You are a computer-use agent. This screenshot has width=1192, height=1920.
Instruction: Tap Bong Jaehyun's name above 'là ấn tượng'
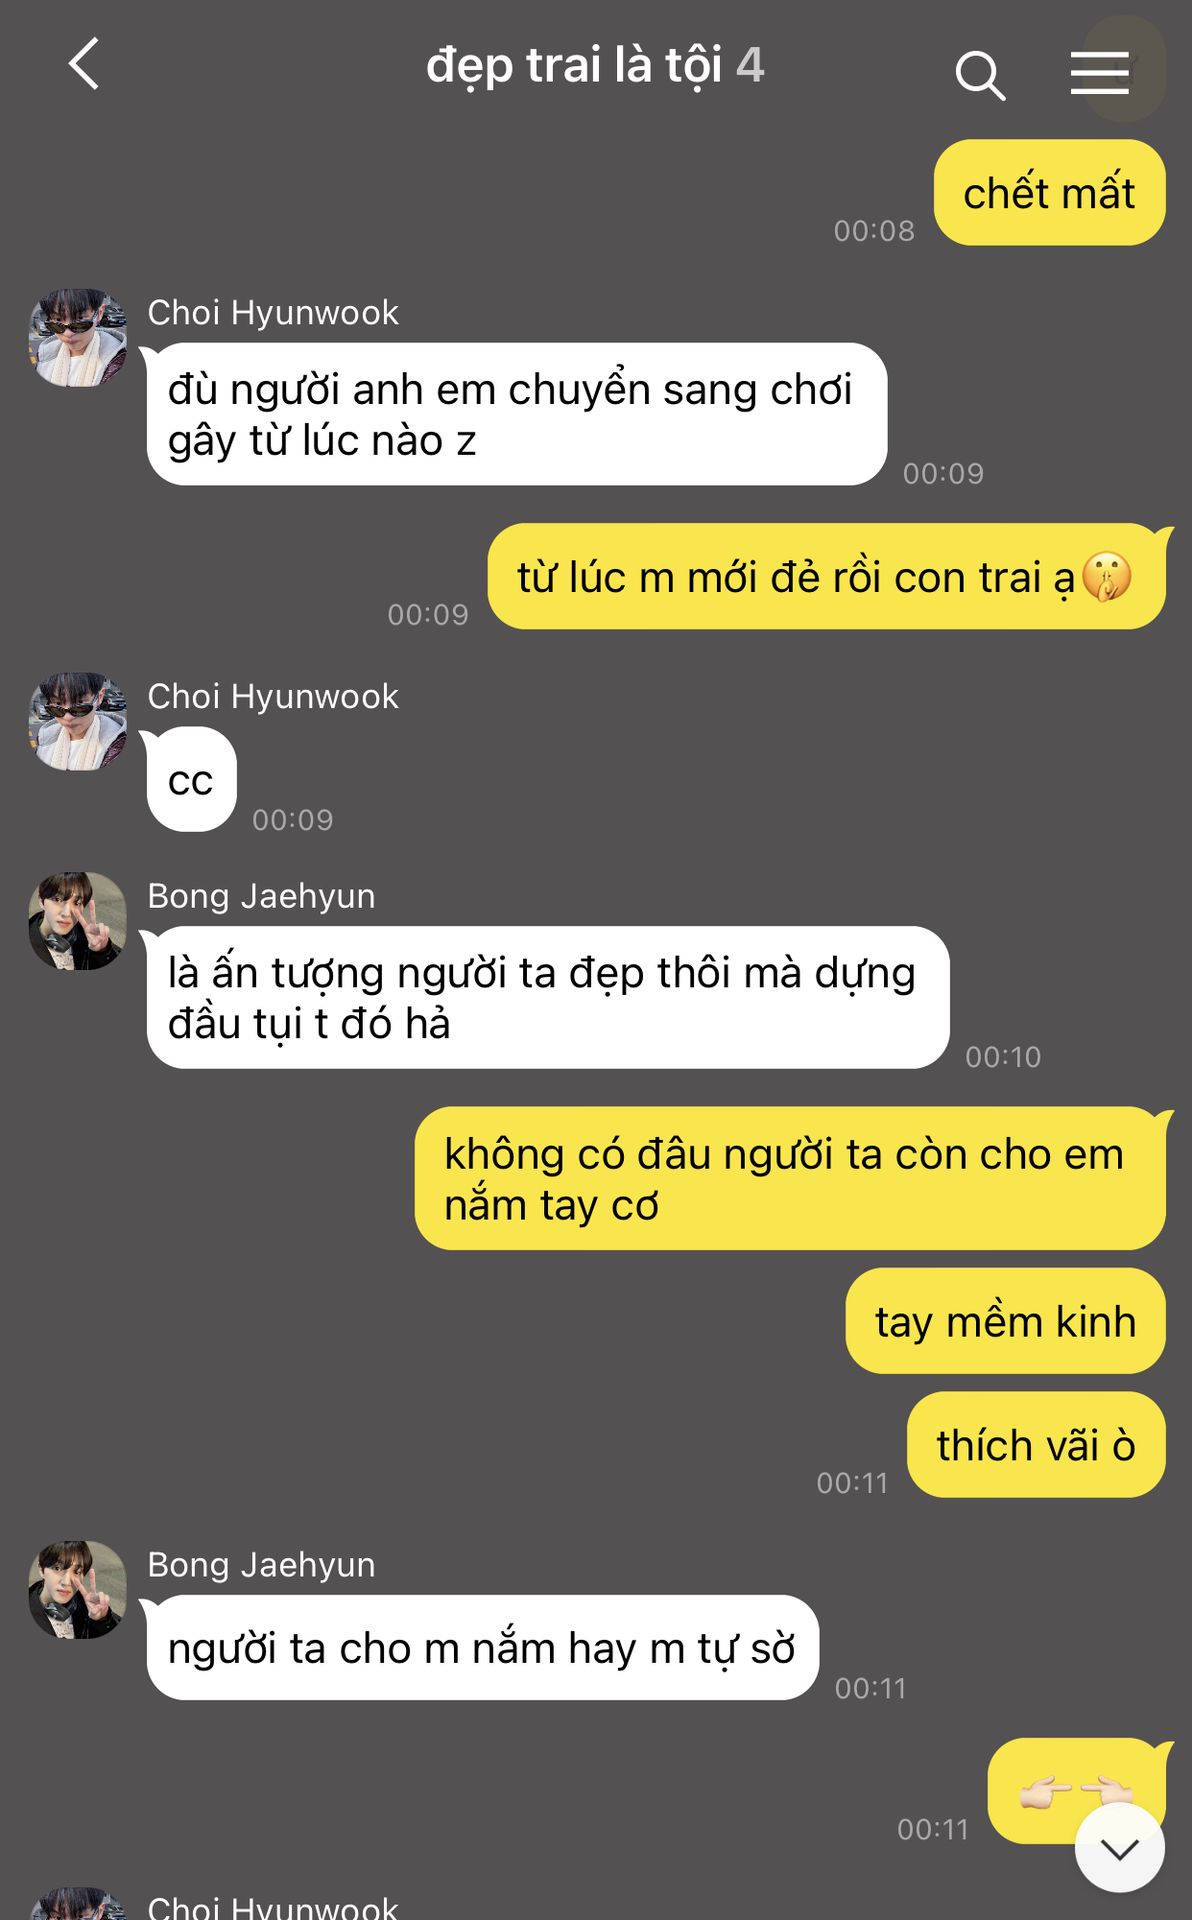[261, 896]
